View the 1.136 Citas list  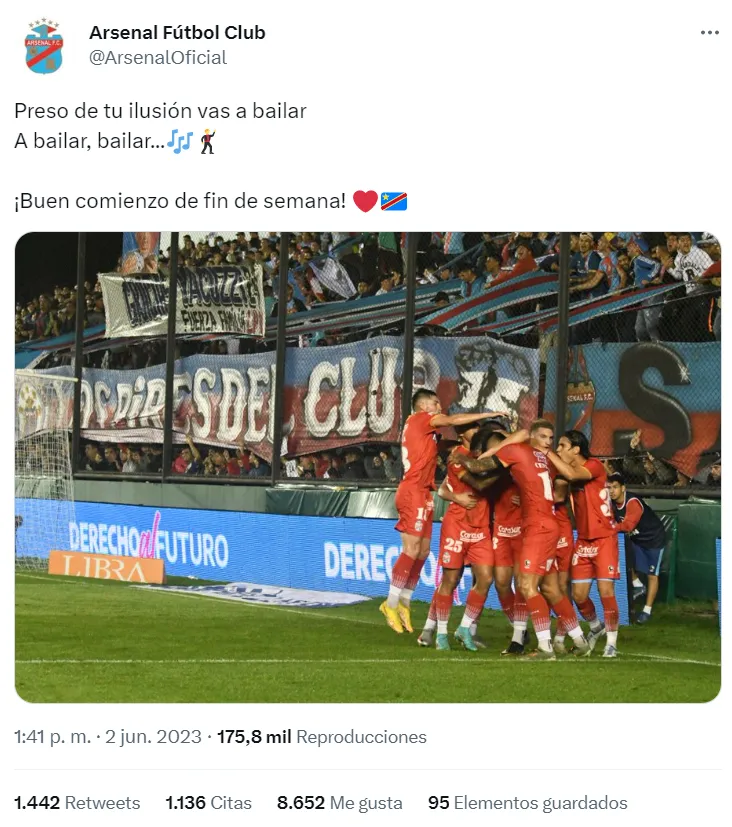[208, 802]
